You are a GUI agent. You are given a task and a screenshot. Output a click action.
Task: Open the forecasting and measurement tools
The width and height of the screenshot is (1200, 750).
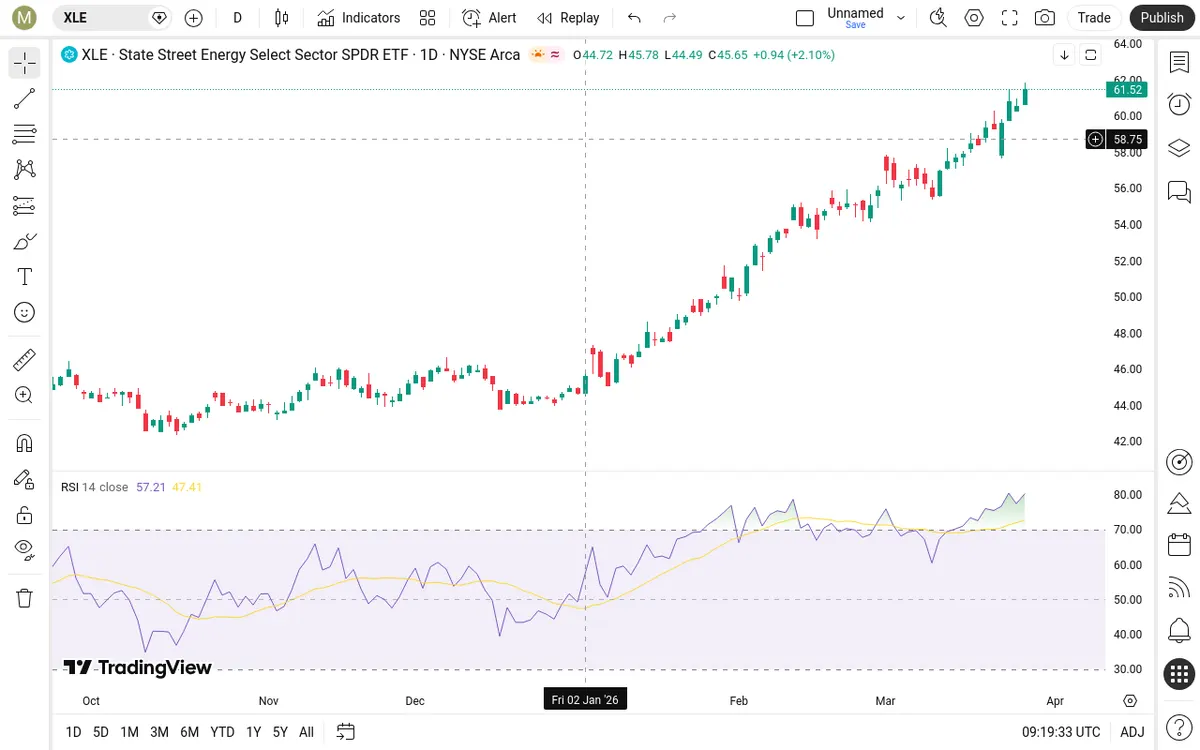click(25, 206)
